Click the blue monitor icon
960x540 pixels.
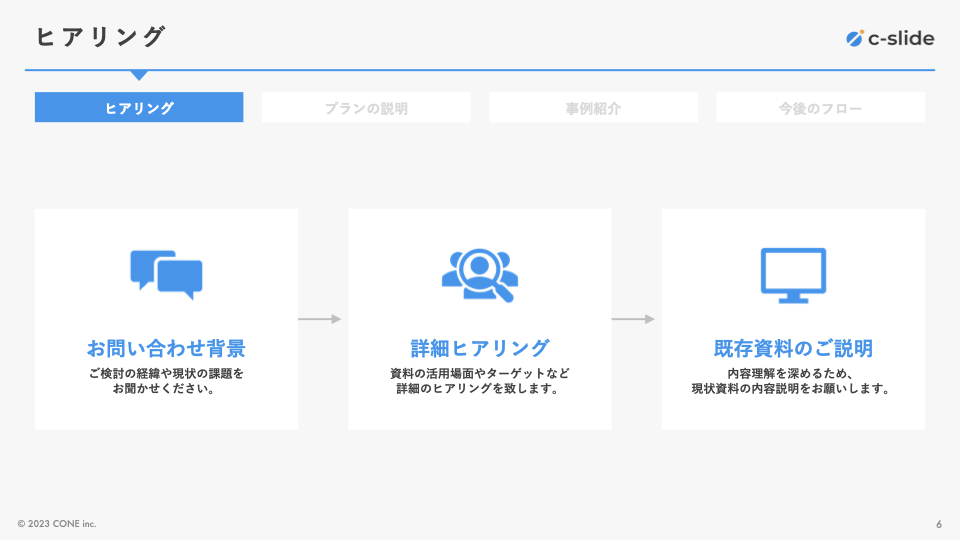[x=793, y=275]
